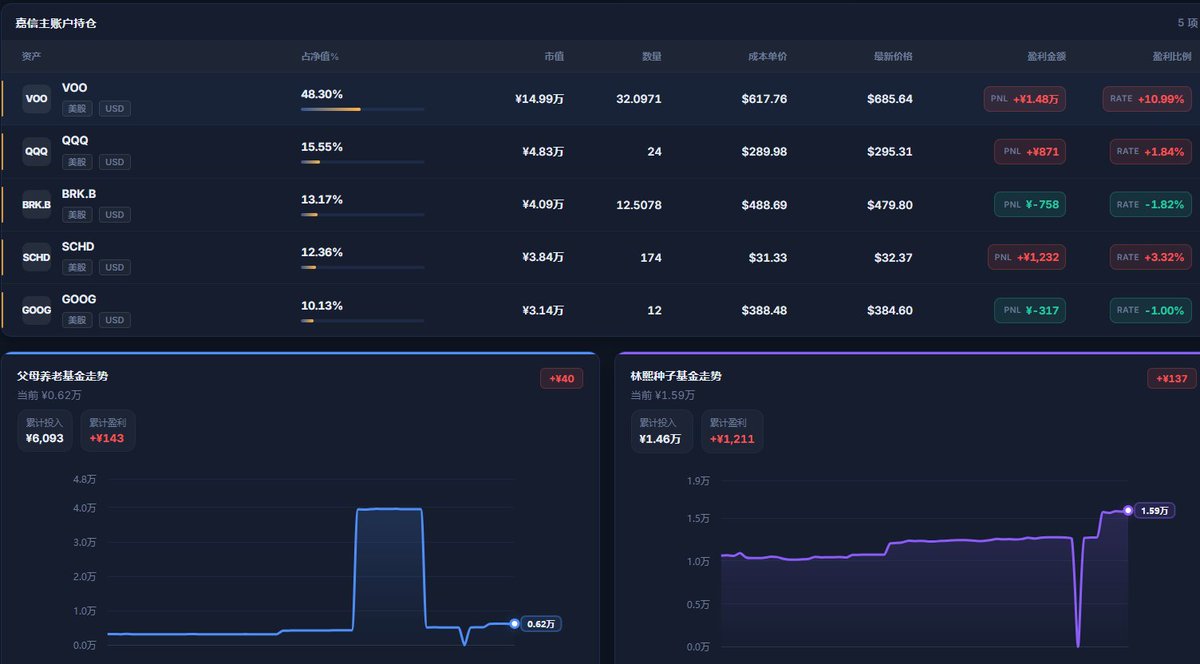Click GOOG's latest price $384.60
This screenshot has height=664, width=1200.
click(x=890, y=311)
